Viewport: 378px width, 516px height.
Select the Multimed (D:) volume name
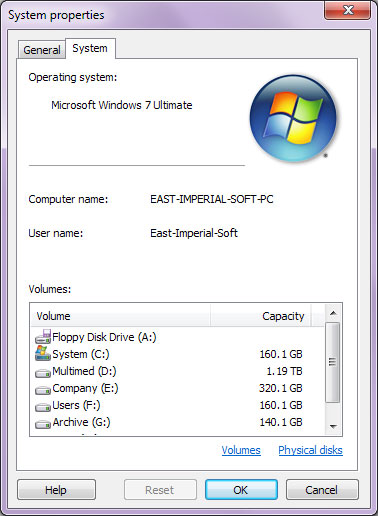(84, 371)
